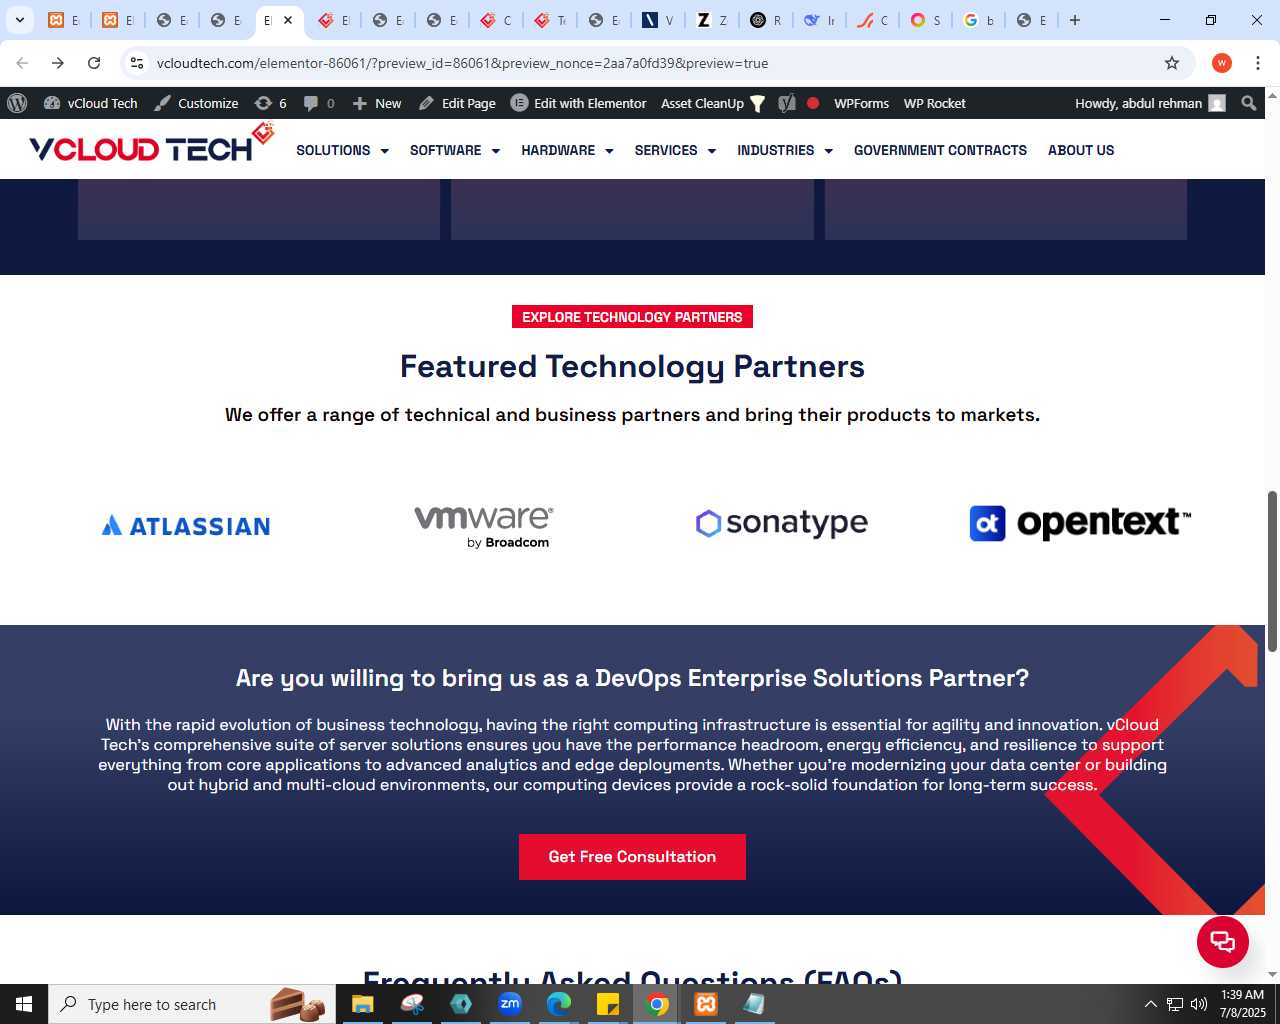The width and height of the screenshot is (1280, 1024).
Task: Open the Yoast SEO icon in admin bar
Action: click(787, 103)
